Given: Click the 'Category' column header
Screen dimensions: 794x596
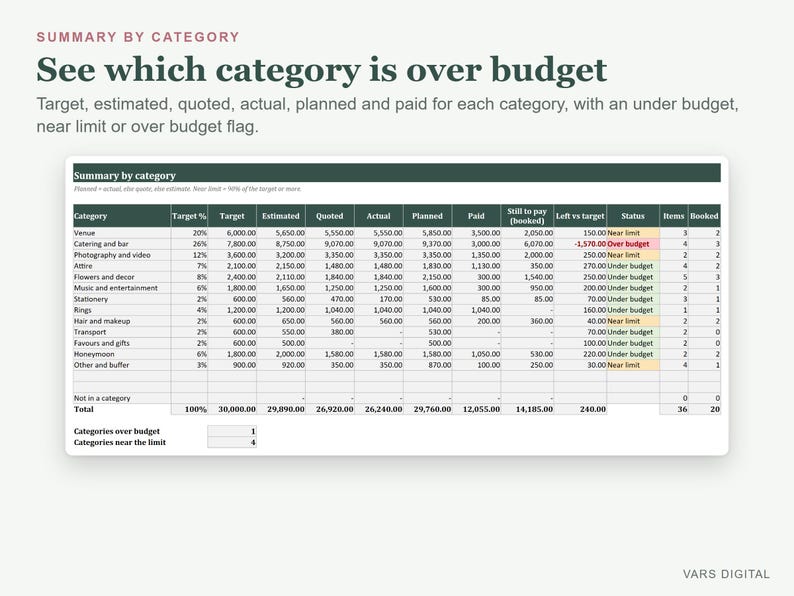Looking at the screenshot, I should (122, 216).
